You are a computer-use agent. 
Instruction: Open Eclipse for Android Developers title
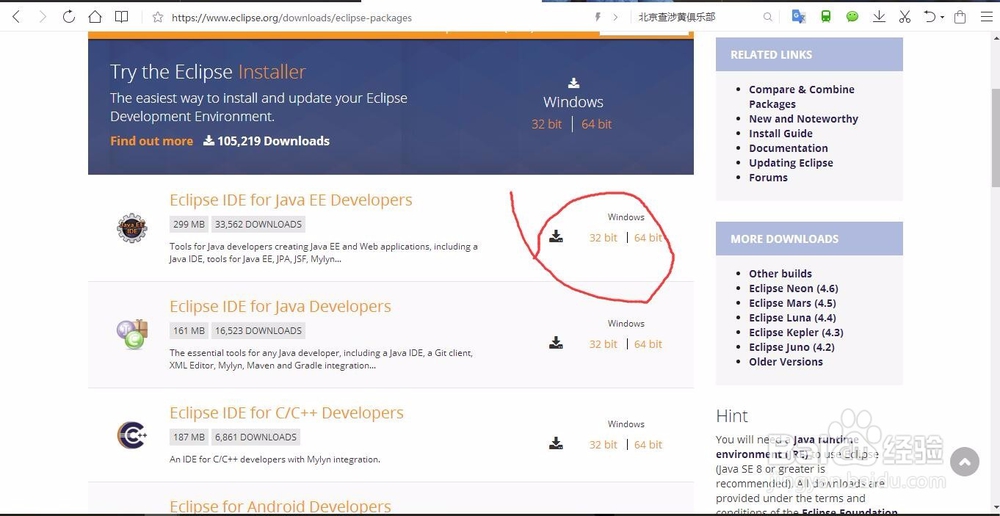(x=280, y=506)
